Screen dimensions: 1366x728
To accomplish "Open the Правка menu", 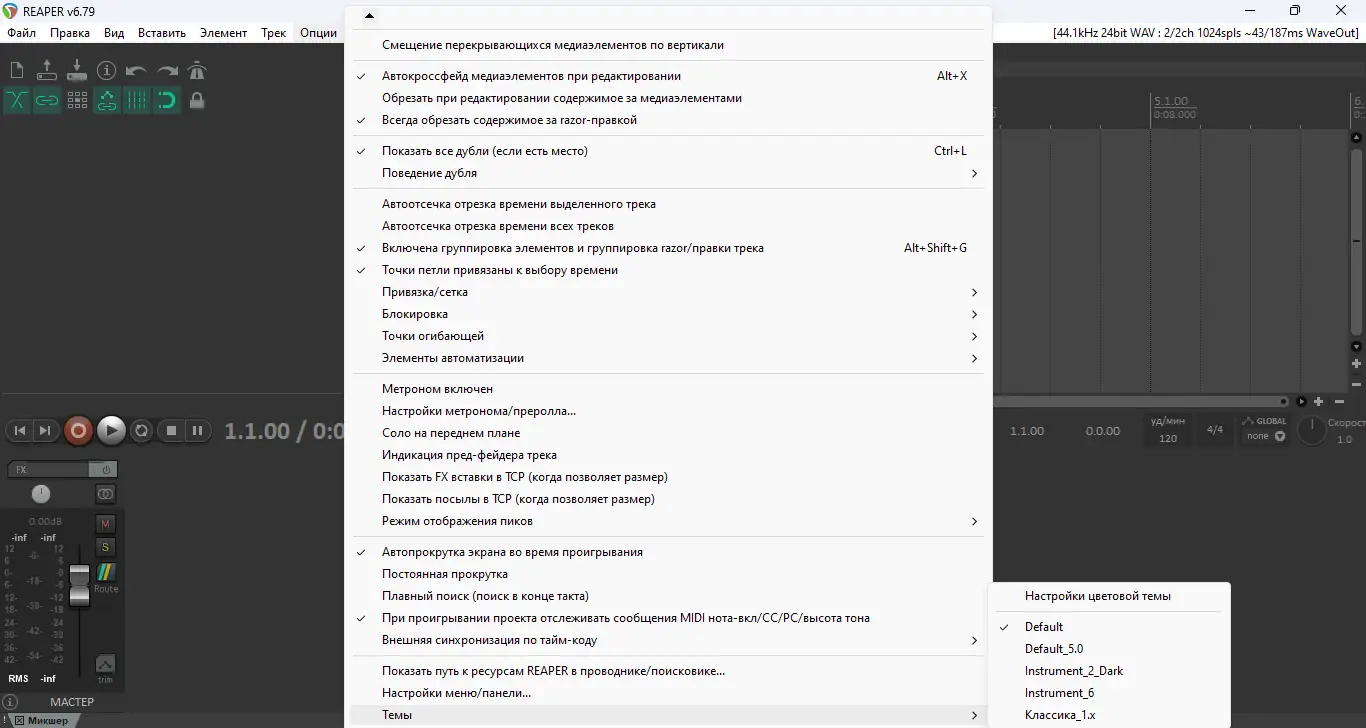I will [70, 33].
